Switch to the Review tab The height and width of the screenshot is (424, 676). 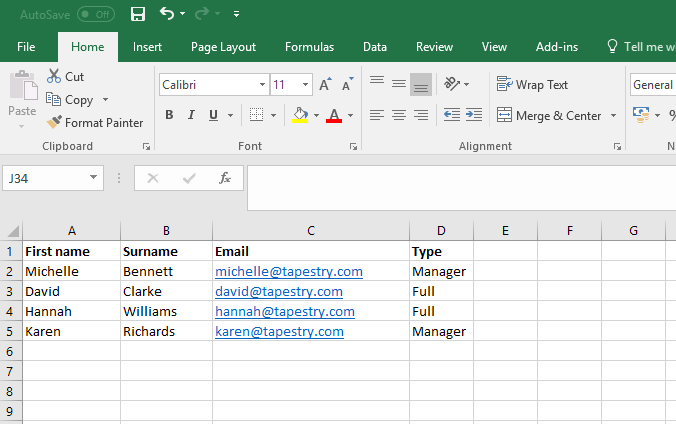click(x=434, y=47)
